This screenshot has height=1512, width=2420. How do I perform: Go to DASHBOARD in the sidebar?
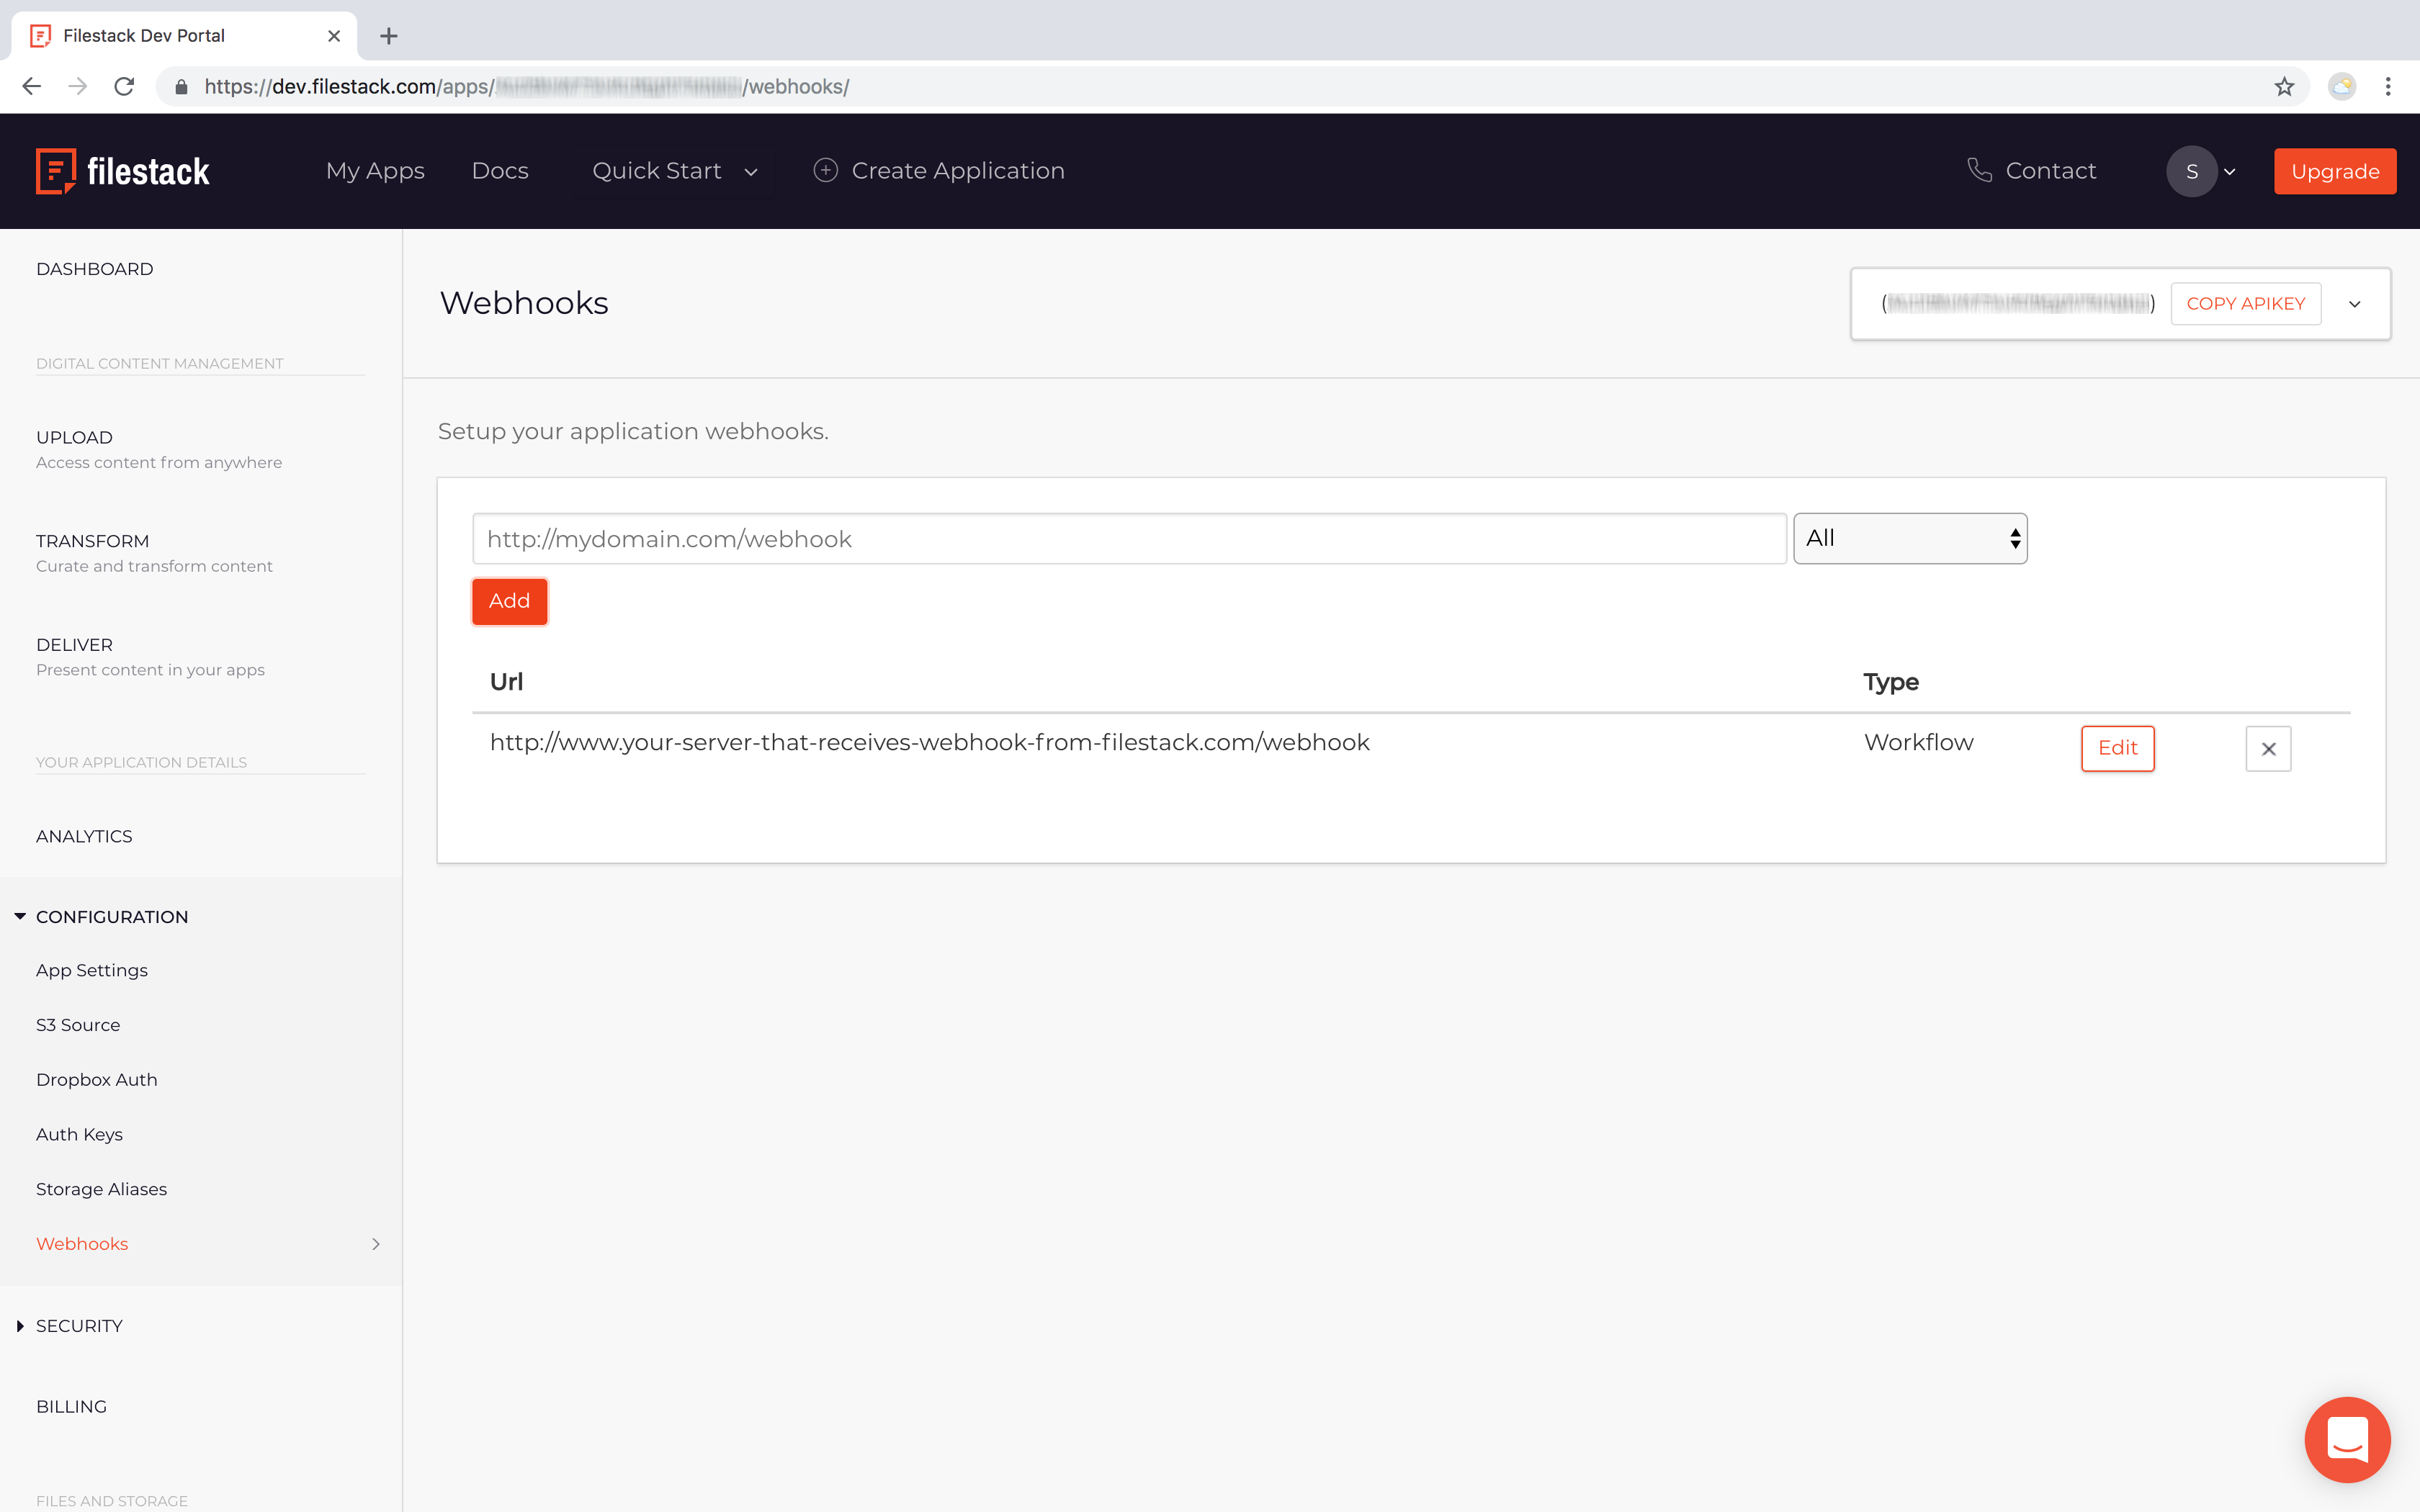(95, 269)
